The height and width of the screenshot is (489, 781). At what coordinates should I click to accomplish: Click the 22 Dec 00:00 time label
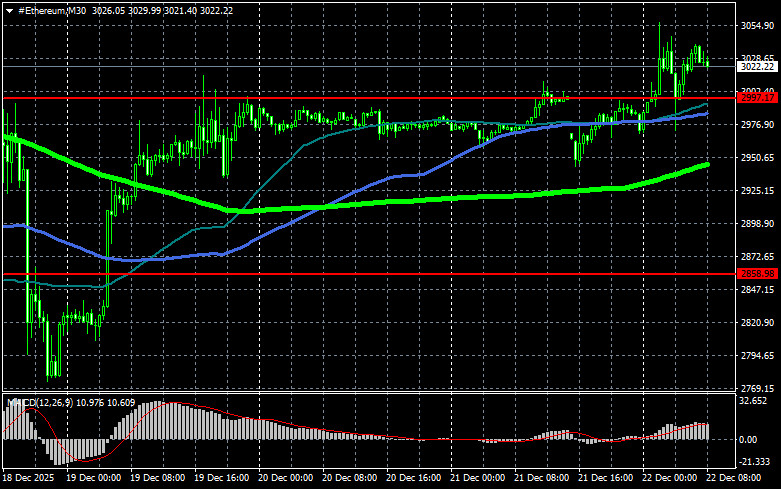[669, 478]
